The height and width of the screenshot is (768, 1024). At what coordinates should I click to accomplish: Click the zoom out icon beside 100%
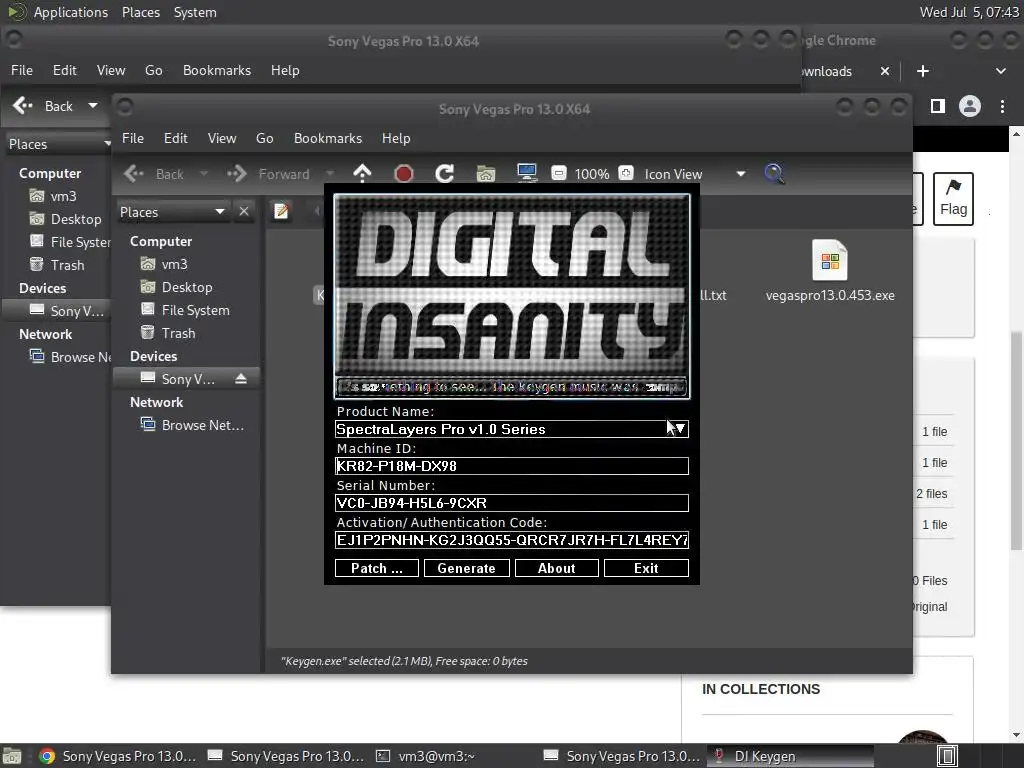tap(558, 173)
